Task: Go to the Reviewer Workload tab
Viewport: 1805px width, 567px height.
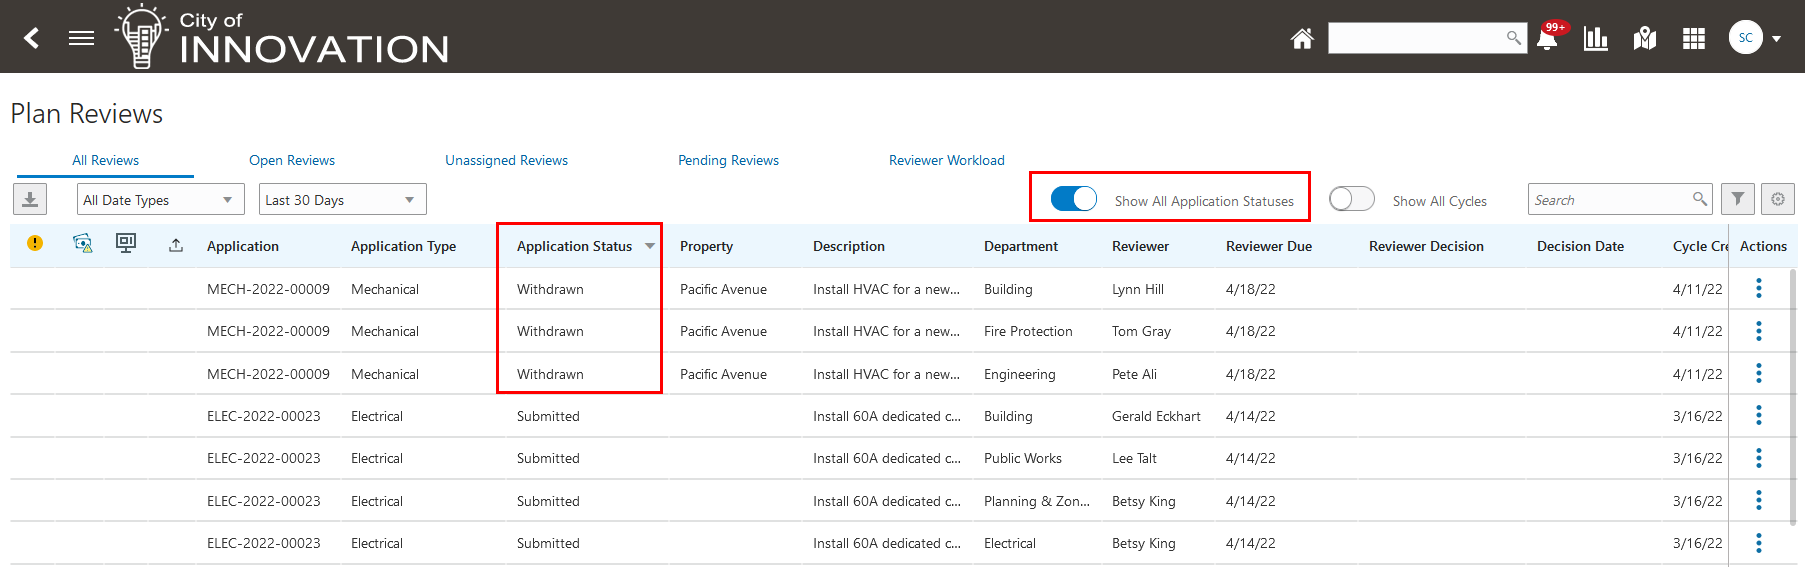Action: (x=946, y=160)
